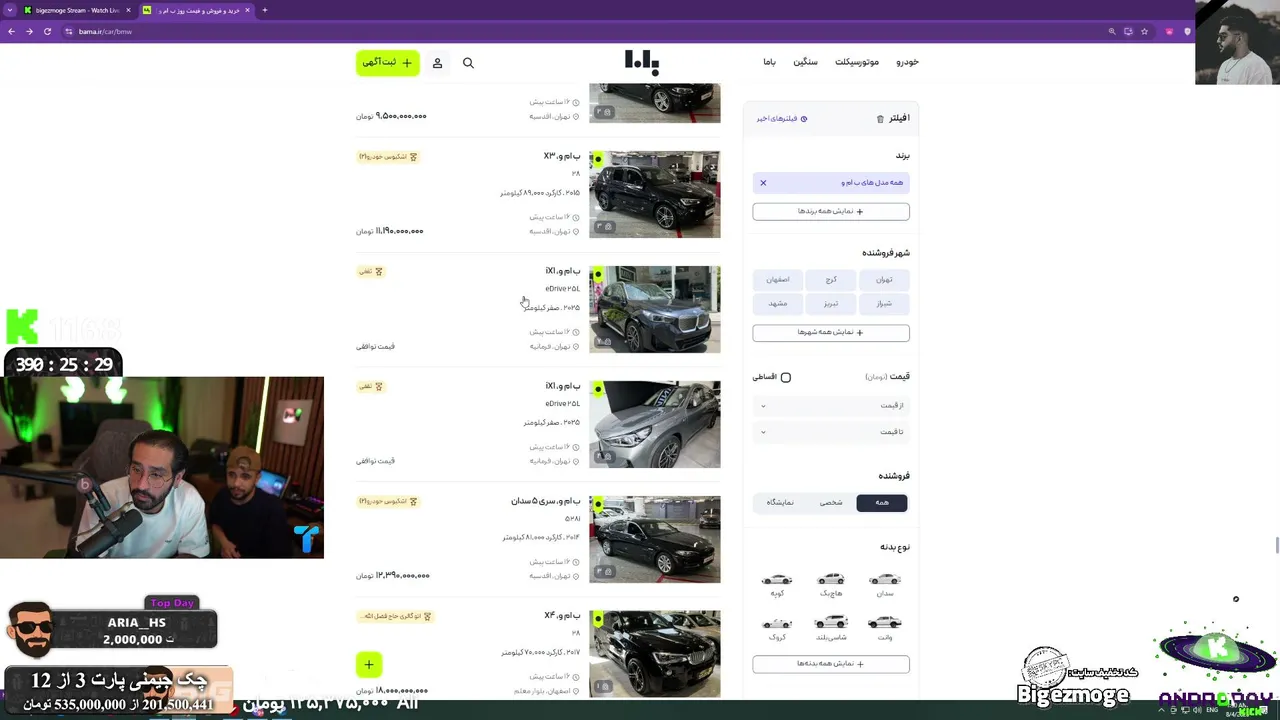The height and width of the screenshot is (720, 1280).
Task: Open the سنگین menu in the header
Action: tap(805, 62)
